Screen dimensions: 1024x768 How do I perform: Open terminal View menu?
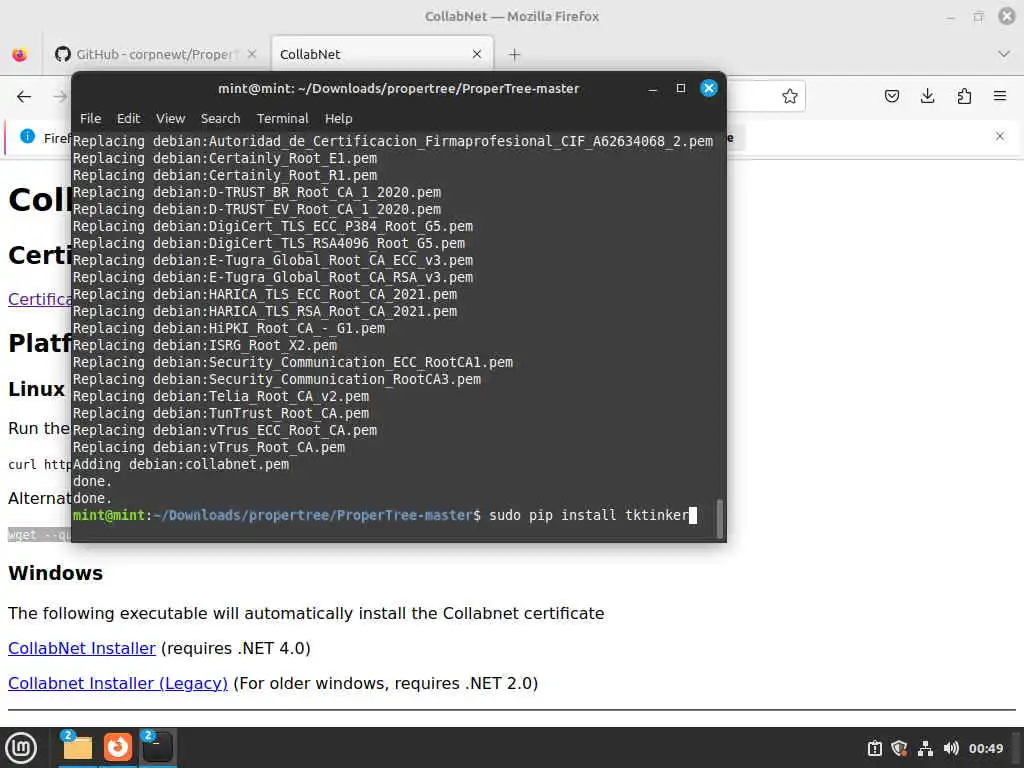coord(170,118)
